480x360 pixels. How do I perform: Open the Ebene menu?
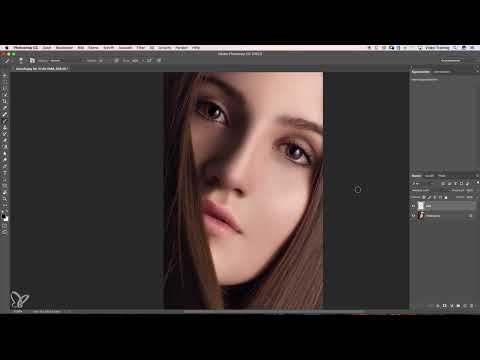[93, 48]
